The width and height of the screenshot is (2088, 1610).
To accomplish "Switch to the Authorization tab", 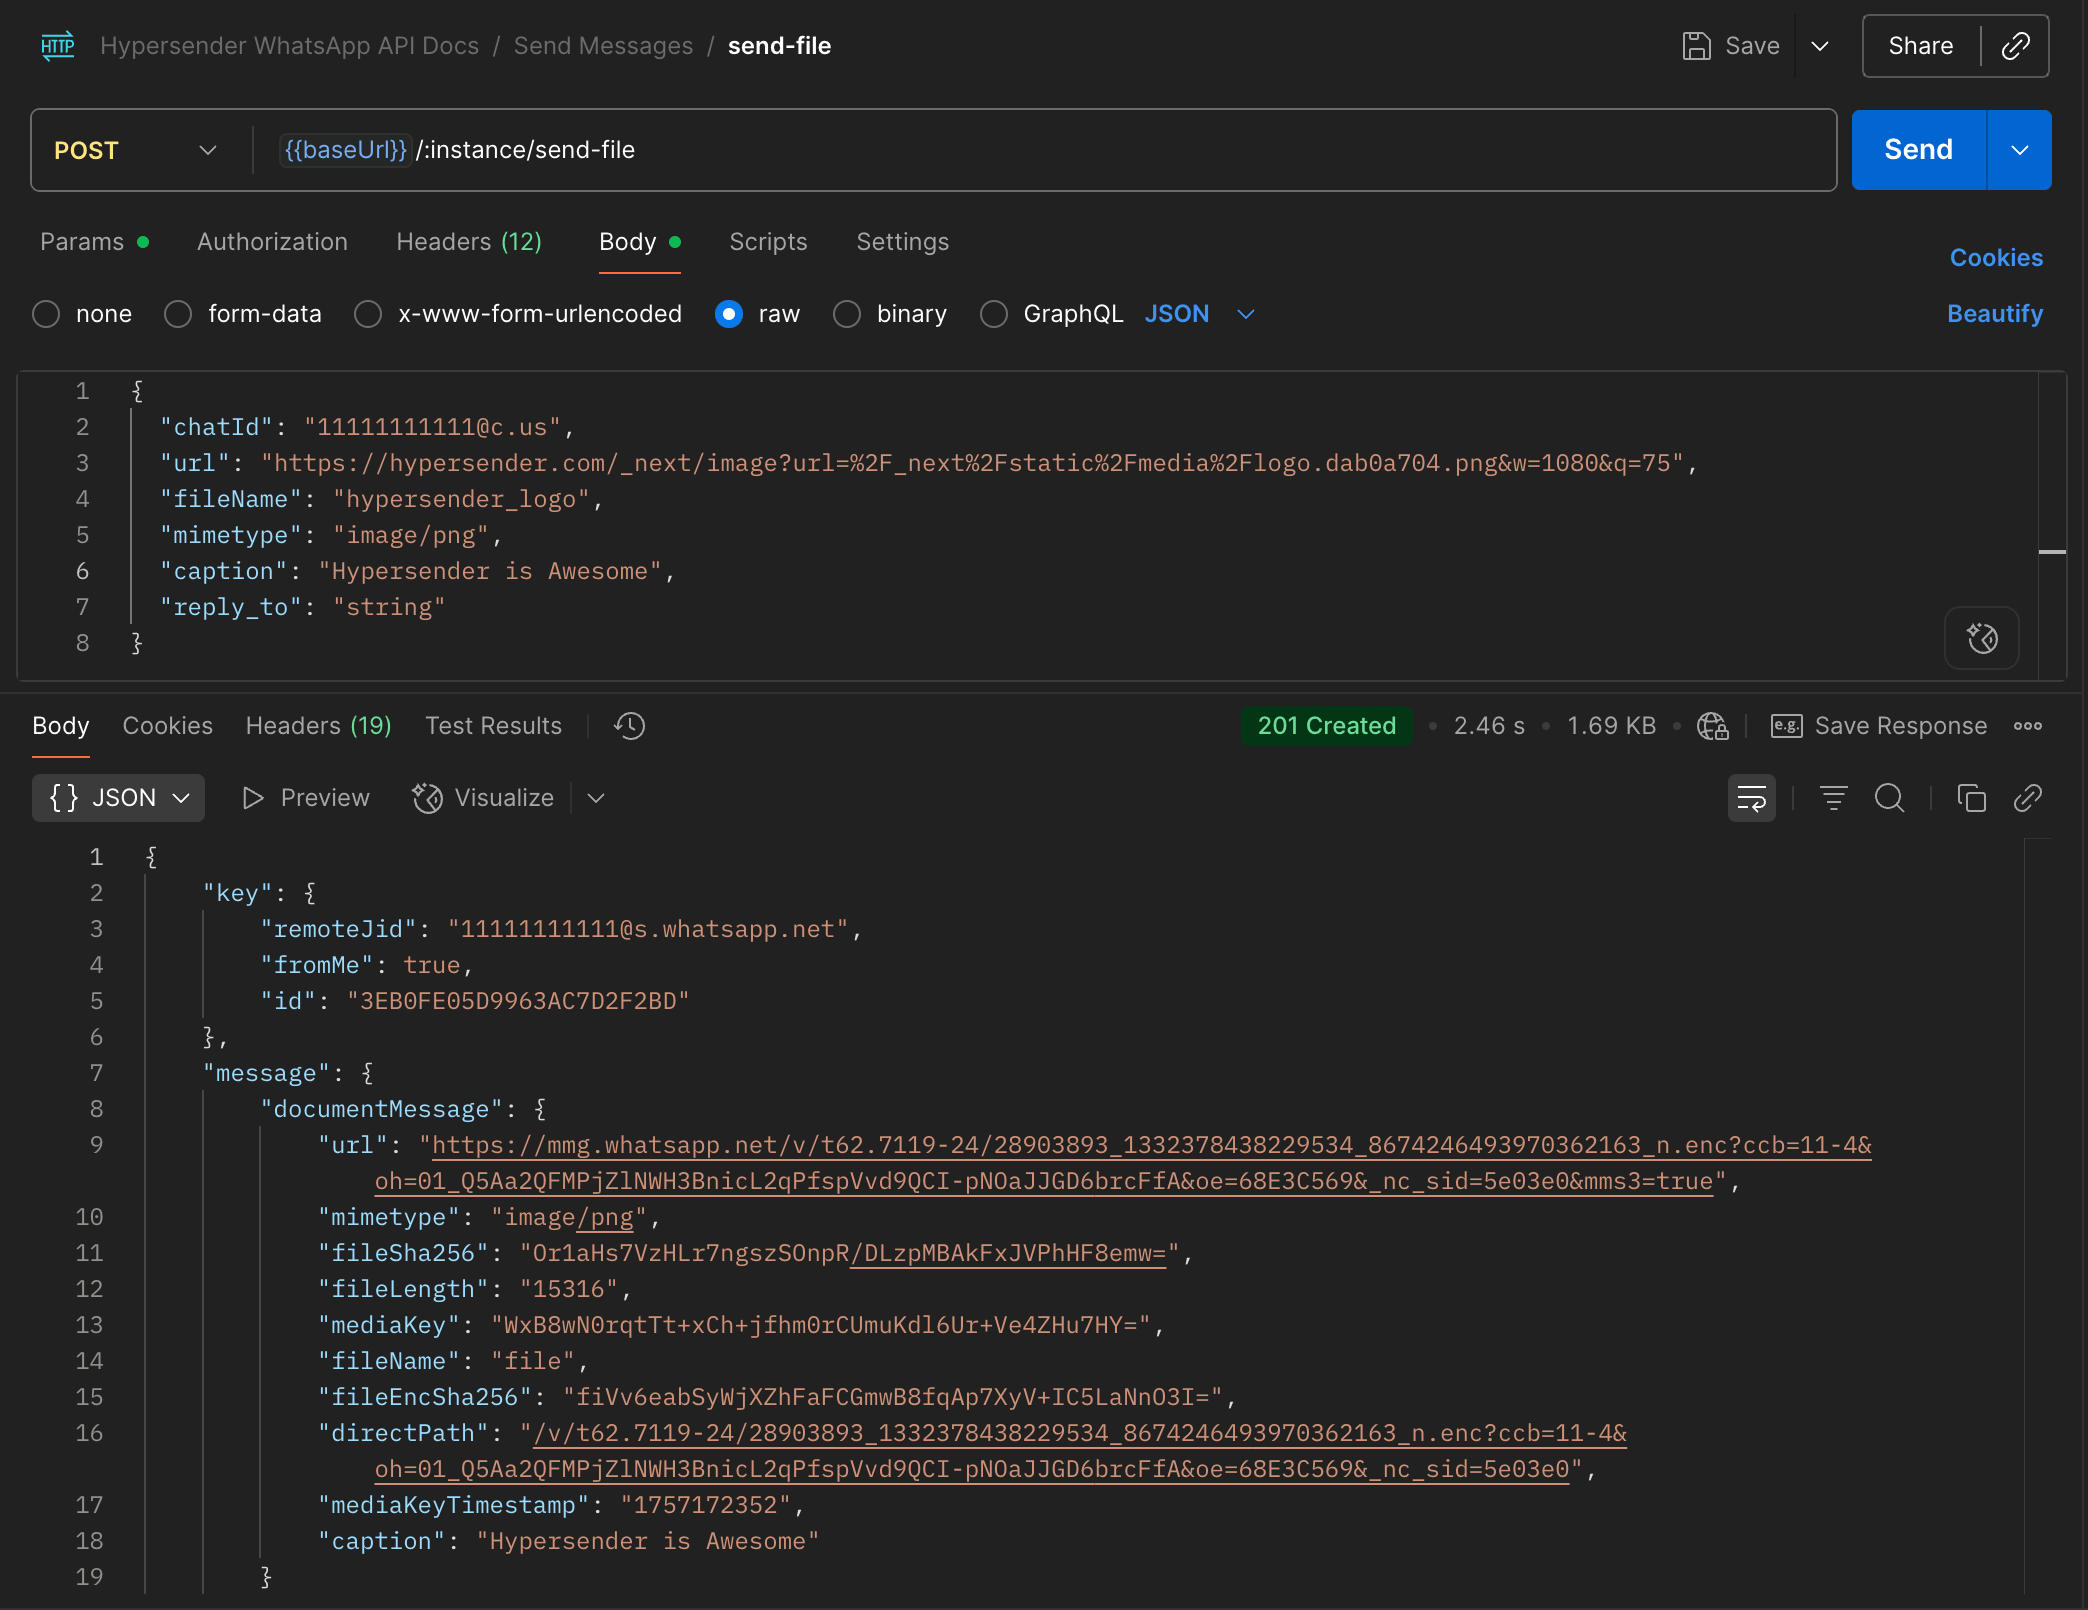I will click(x=272, y=242).
